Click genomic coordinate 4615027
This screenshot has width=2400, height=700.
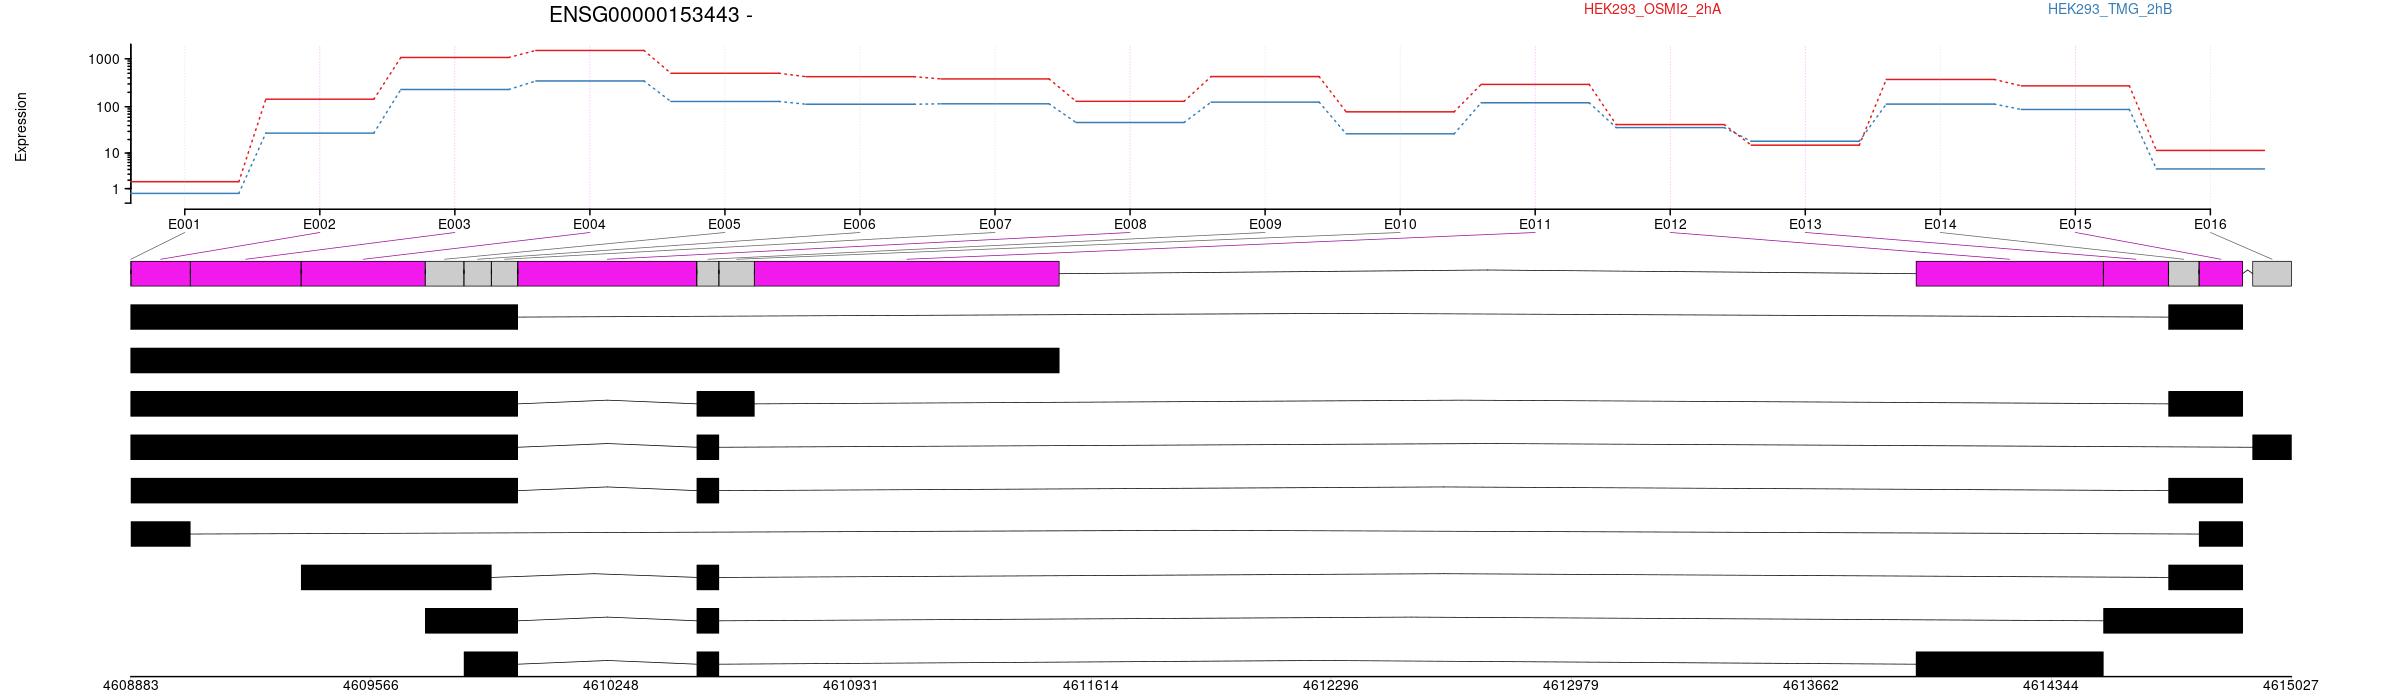pos(2290,686)
